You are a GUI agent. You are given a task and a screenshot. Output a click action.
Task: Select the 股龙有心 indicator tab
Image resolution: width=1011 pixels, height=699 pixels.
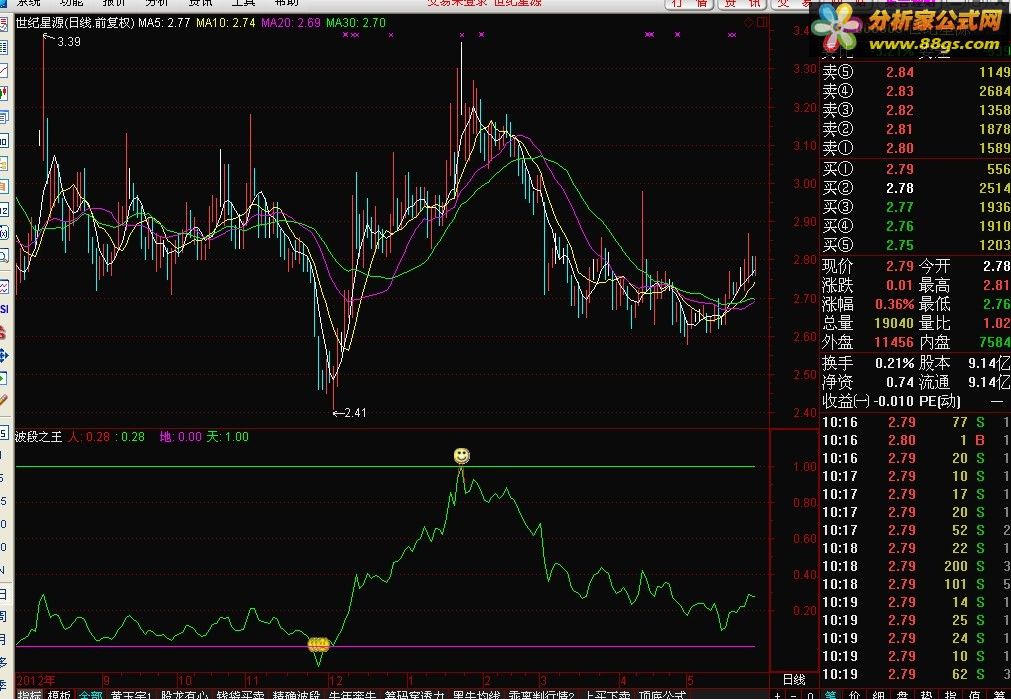[x=184, y=695]
